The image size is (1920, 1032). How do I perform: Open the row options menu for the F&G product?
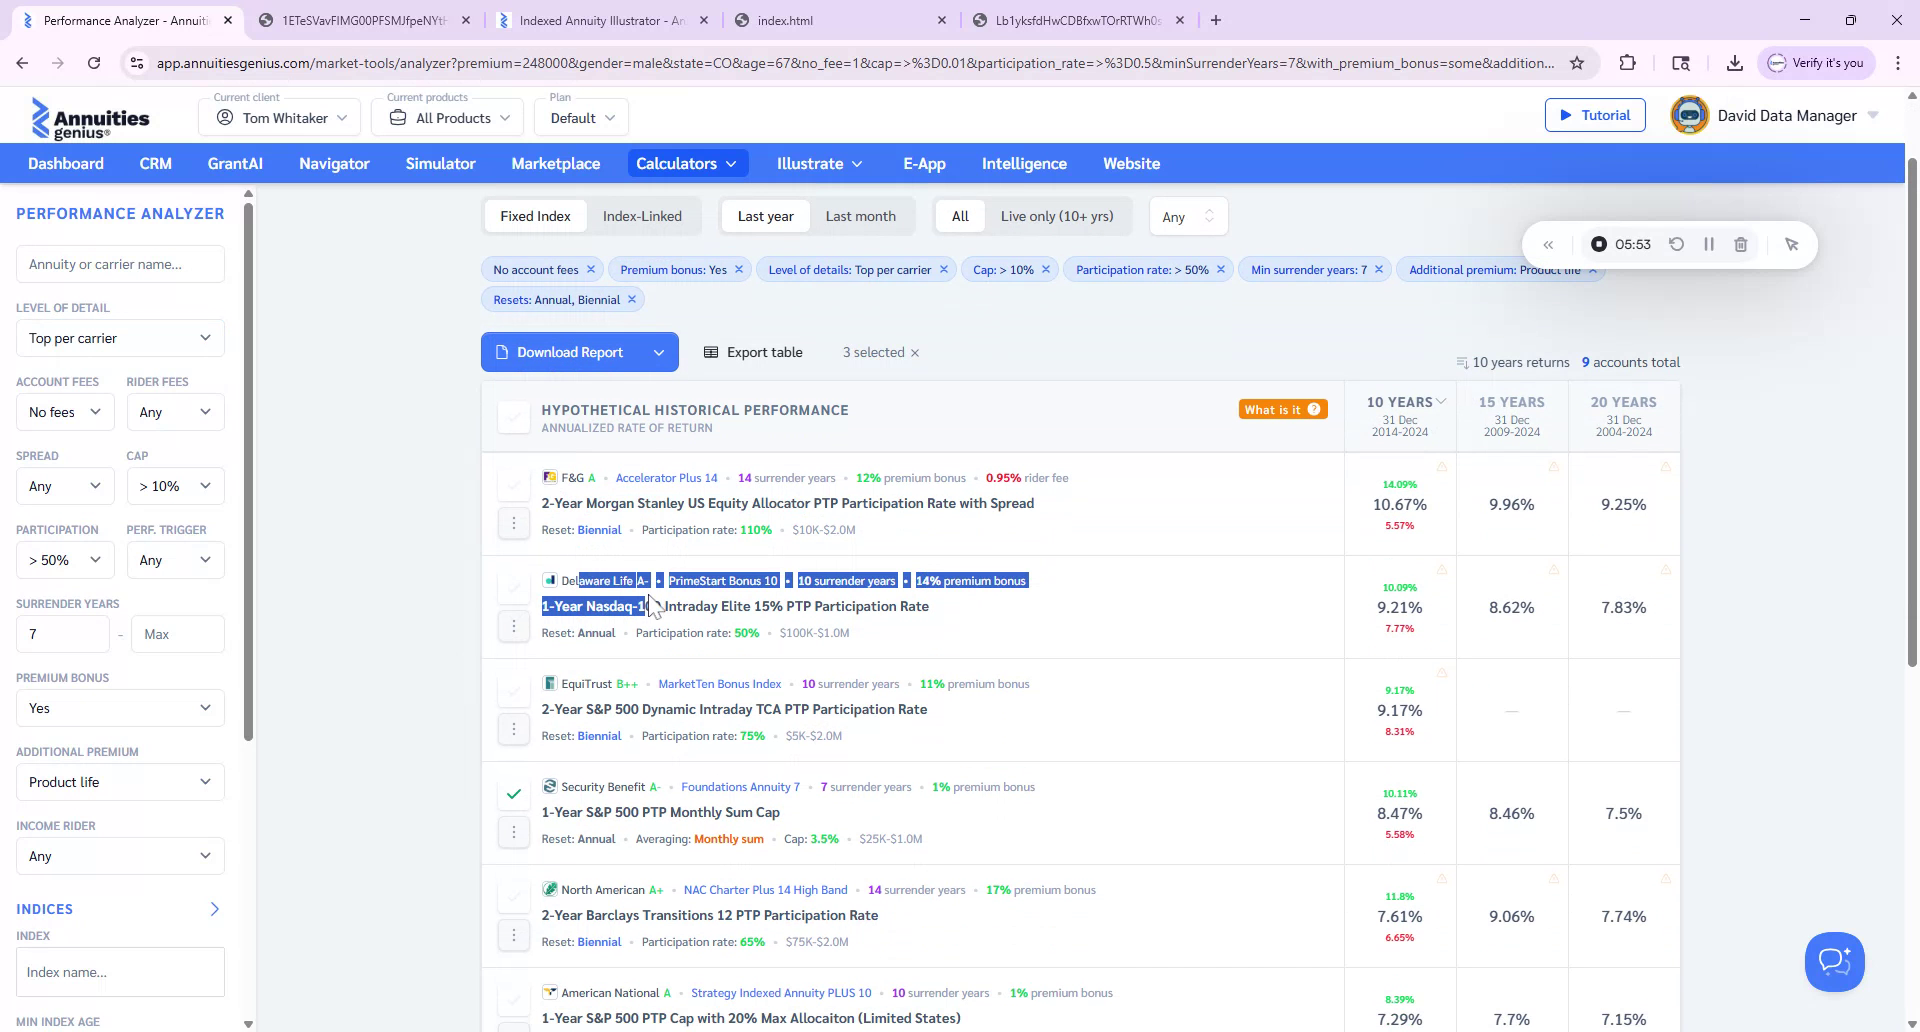tap(514, 523)
